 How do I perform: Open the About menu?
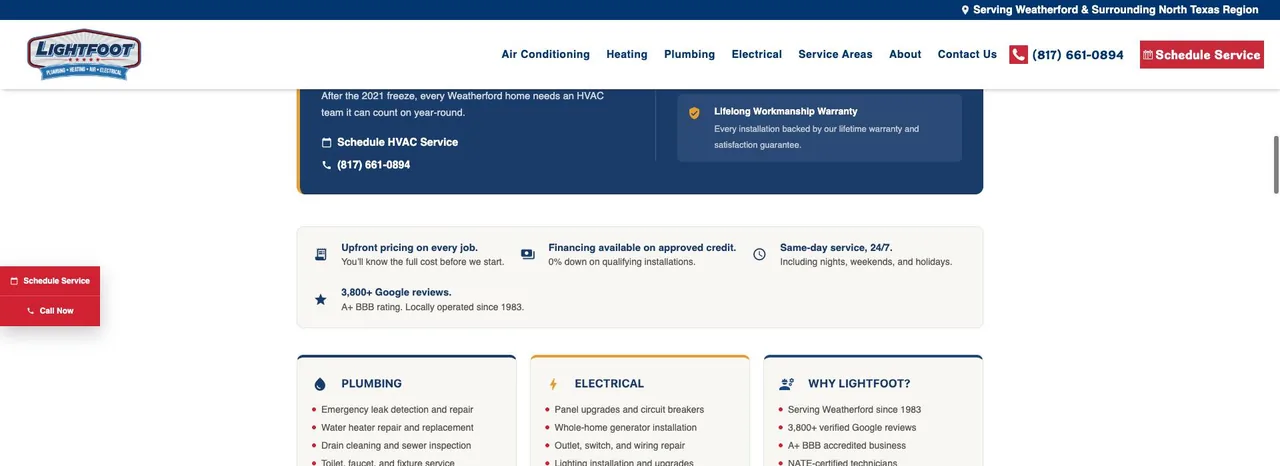pos(905,54)
